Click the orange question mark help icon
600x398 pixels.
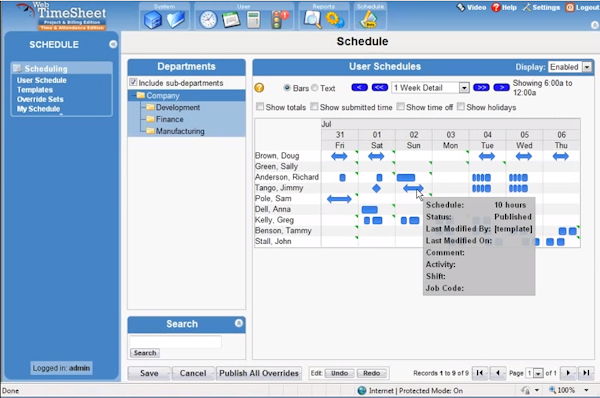point(259,88)
